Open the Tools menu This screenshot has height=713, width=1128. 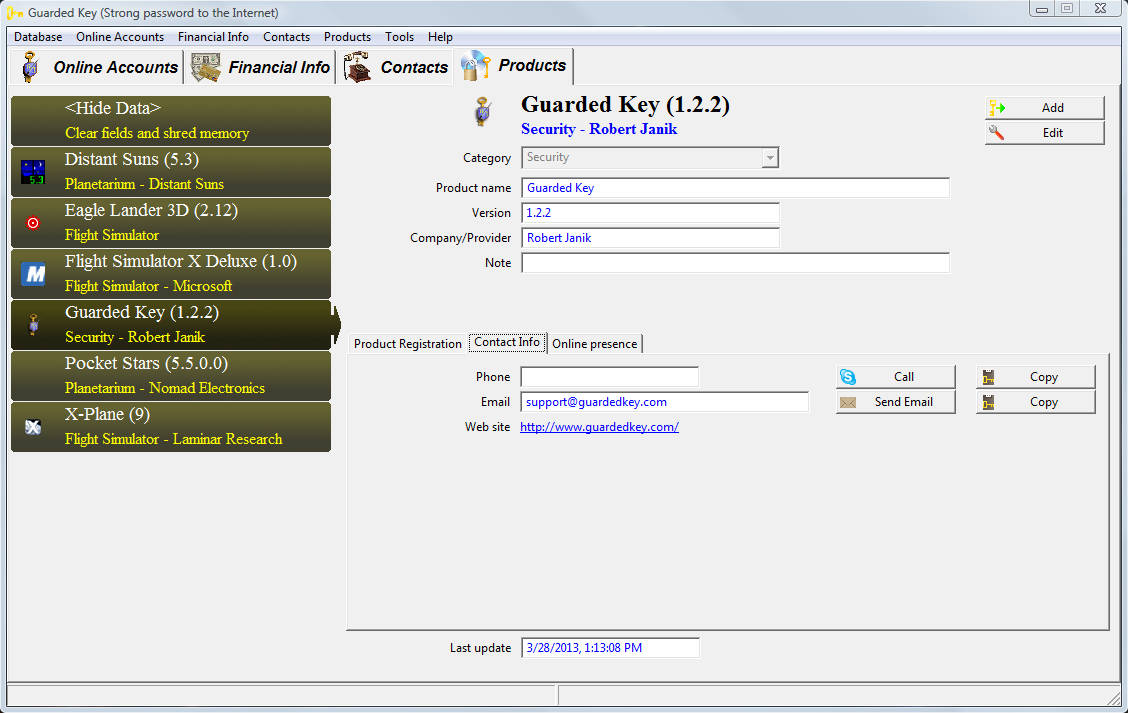(x=399, y=37)
